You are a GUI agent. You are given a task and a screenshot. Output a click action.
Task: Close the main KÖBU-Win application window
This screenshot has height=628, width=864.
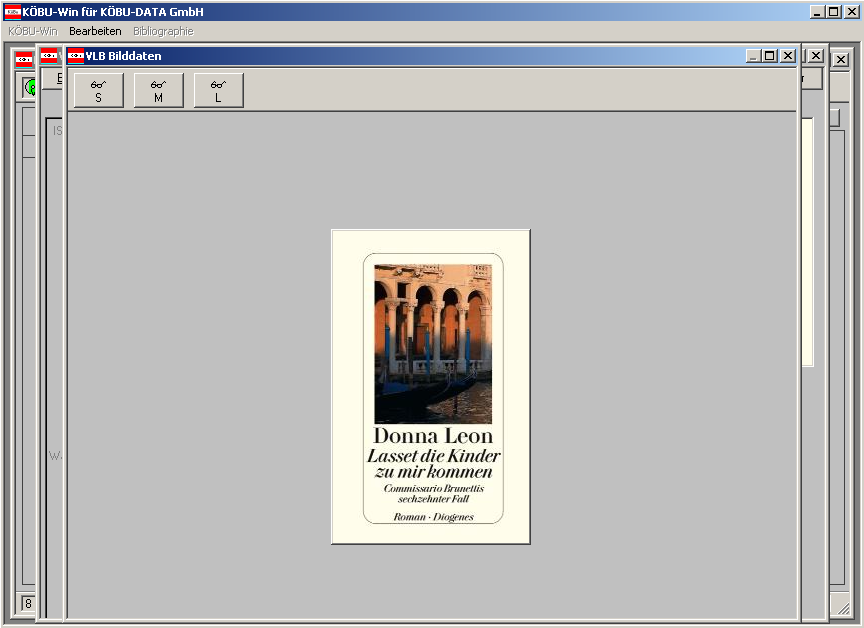tap(851, 12)
